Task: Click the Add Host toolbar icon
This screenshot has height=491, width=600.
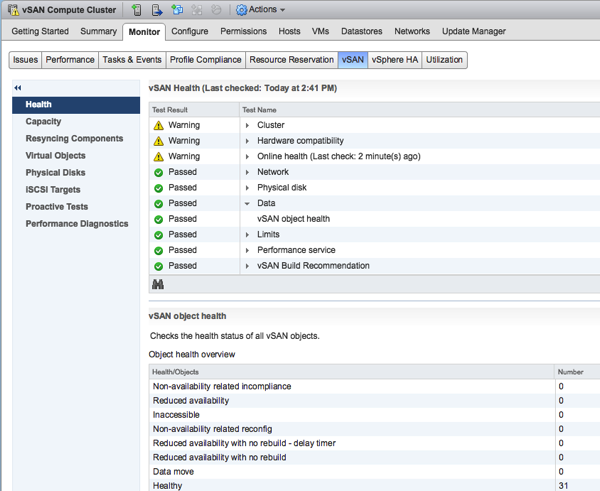Action: [x=137, y=10]
